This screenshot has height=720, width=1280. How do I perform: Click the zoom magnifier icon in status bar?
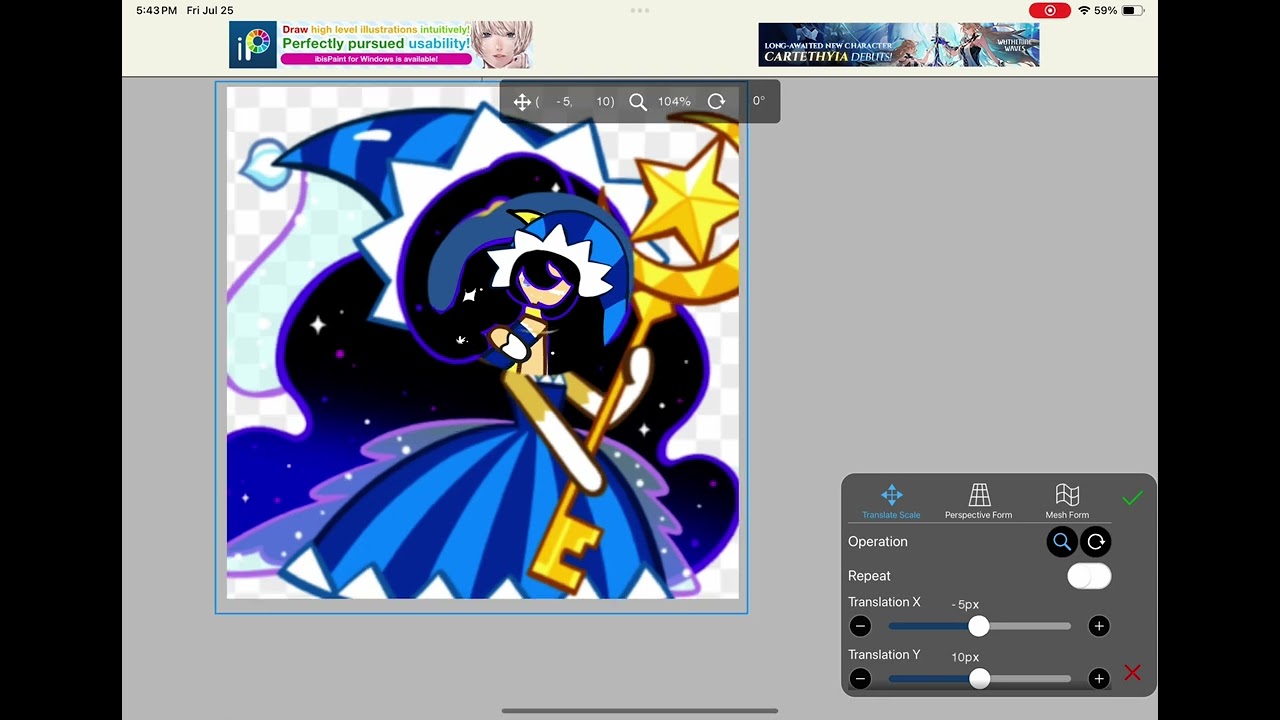click(638, 102)
